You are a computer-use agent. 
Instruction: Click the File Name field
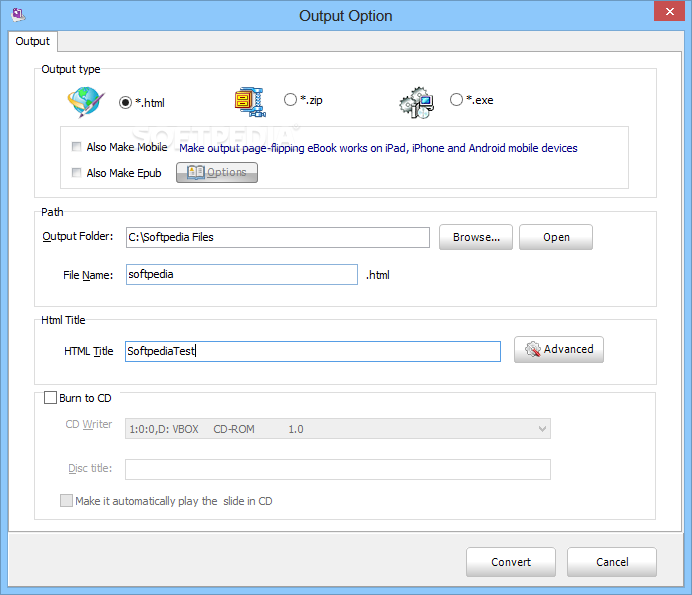pos(242,275)
